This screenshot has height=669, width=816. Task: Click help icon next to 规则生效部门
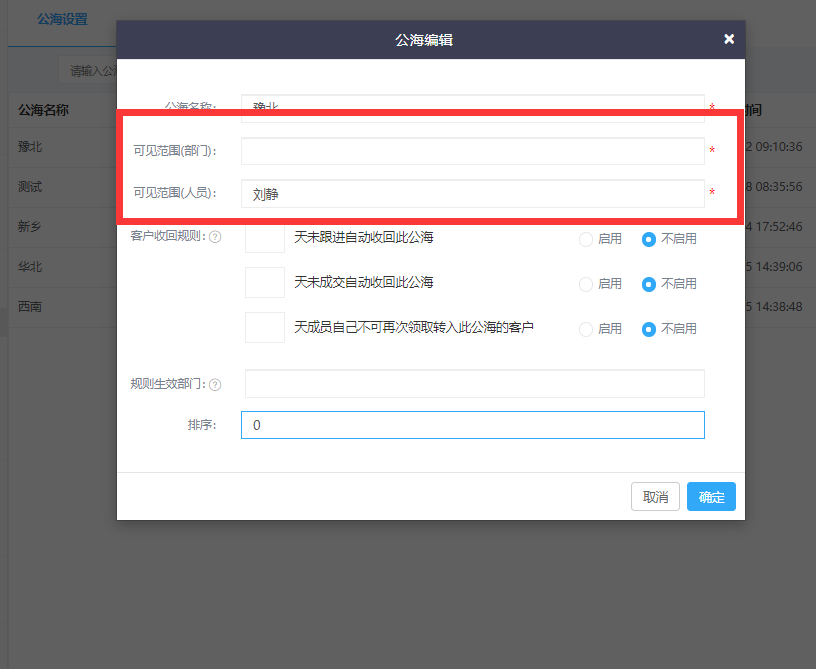(215, 384)
